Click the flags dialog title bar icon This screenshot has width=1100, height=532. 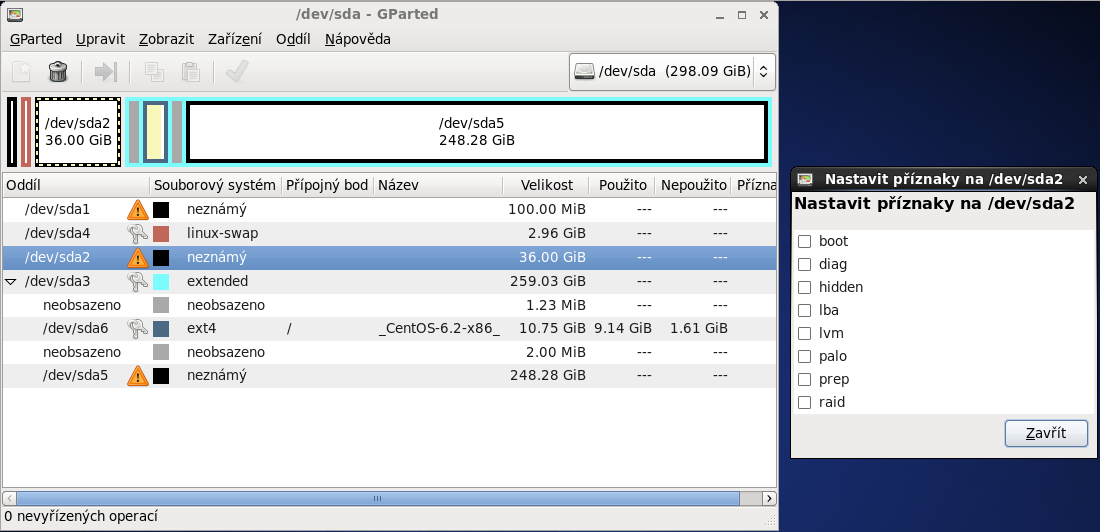click(805, 179)
